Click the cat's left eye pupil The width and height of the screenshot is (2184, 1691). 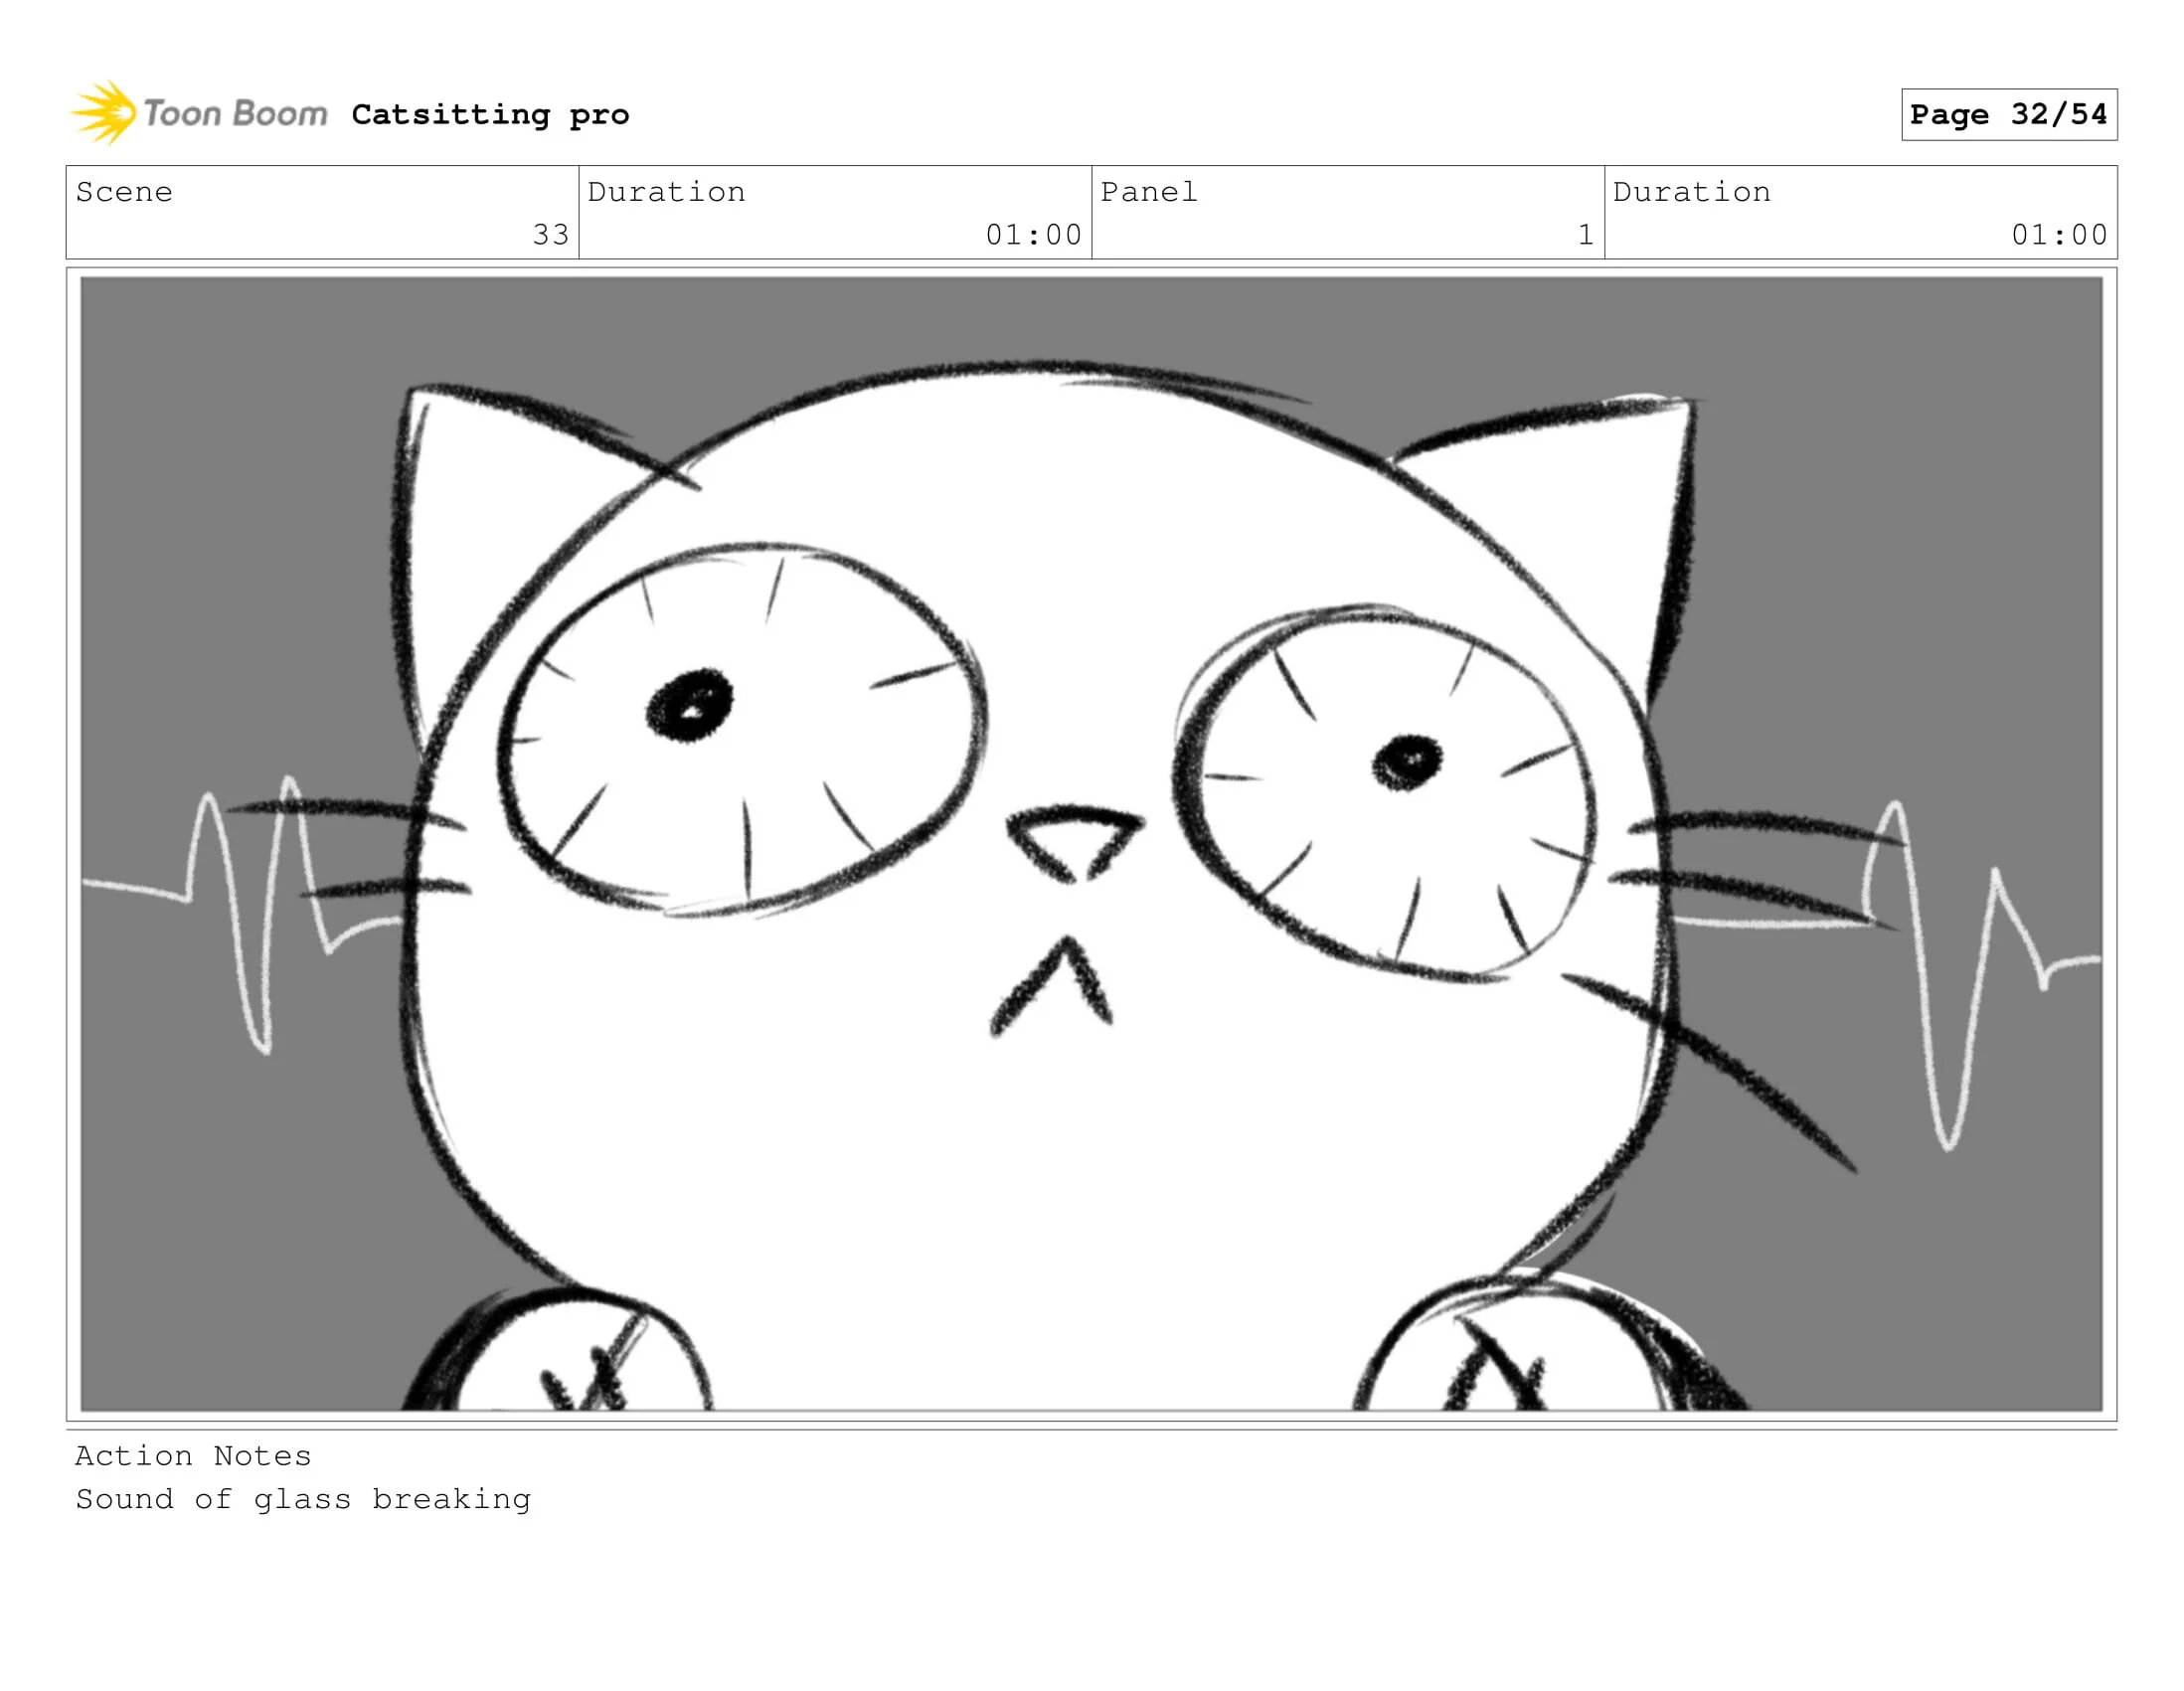pos(689,705)
